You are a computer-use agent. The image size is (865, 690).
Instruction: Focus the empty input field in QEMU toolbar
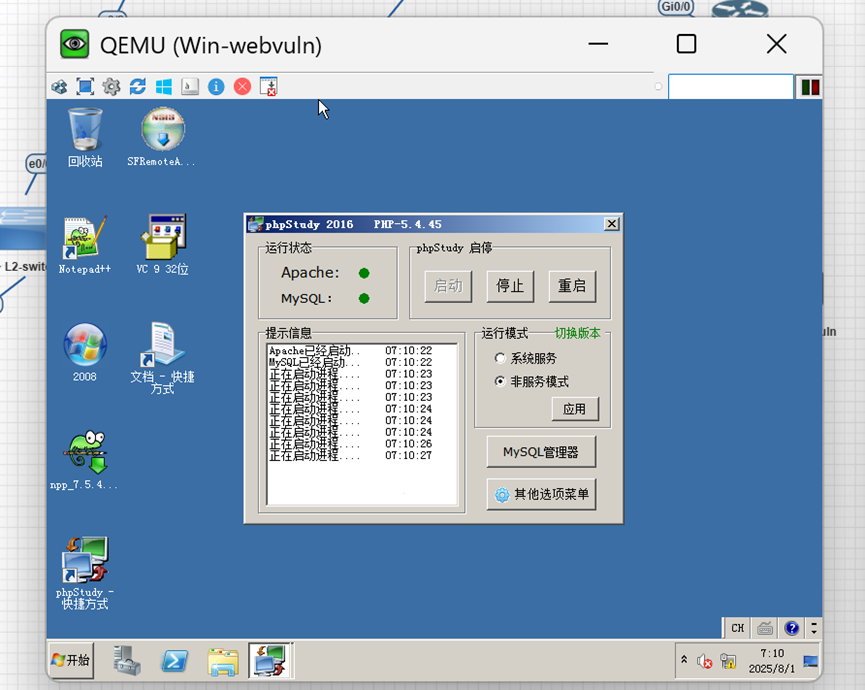[x=731, y=87]
